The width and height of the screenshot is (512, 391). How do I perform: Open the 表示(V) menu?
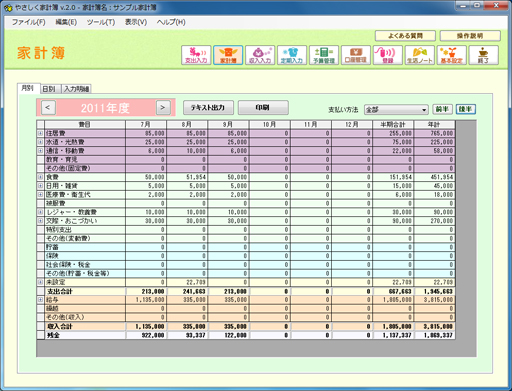(x=136, y=22)
